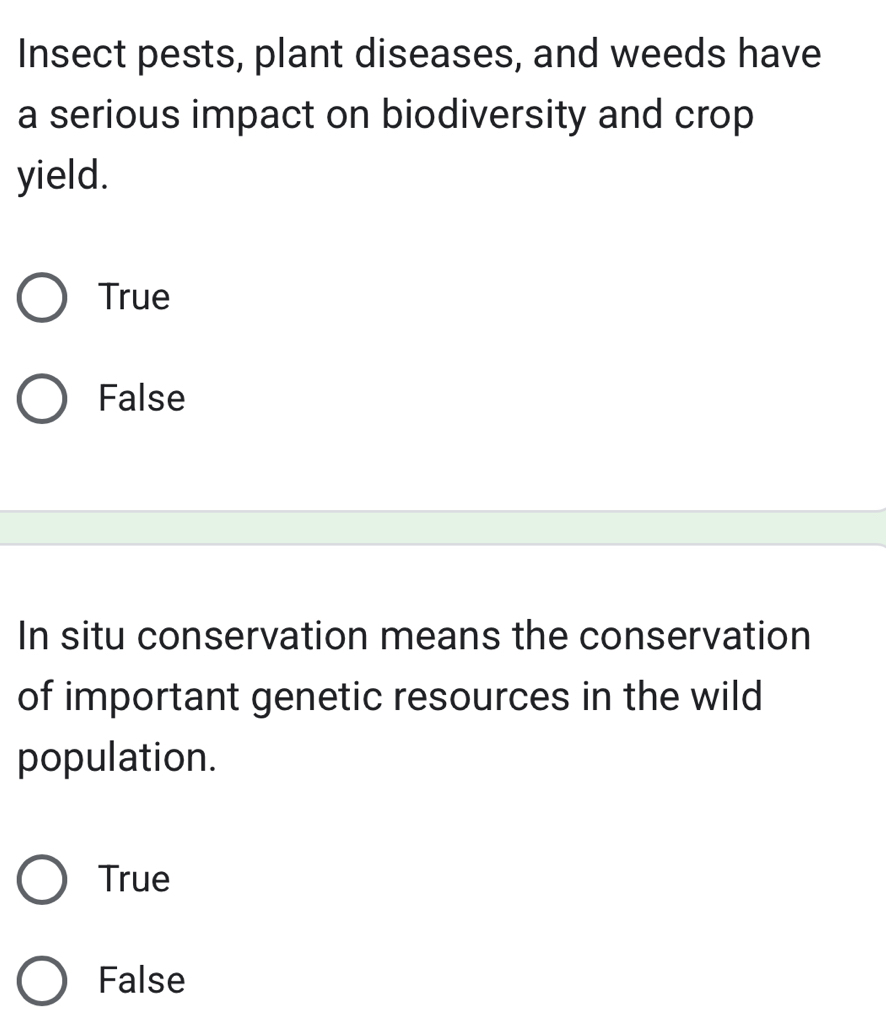This screenshot has width=886, height=1029.
Task: Mark the biodiversity impact statement as False
Action: pos(42,398)
